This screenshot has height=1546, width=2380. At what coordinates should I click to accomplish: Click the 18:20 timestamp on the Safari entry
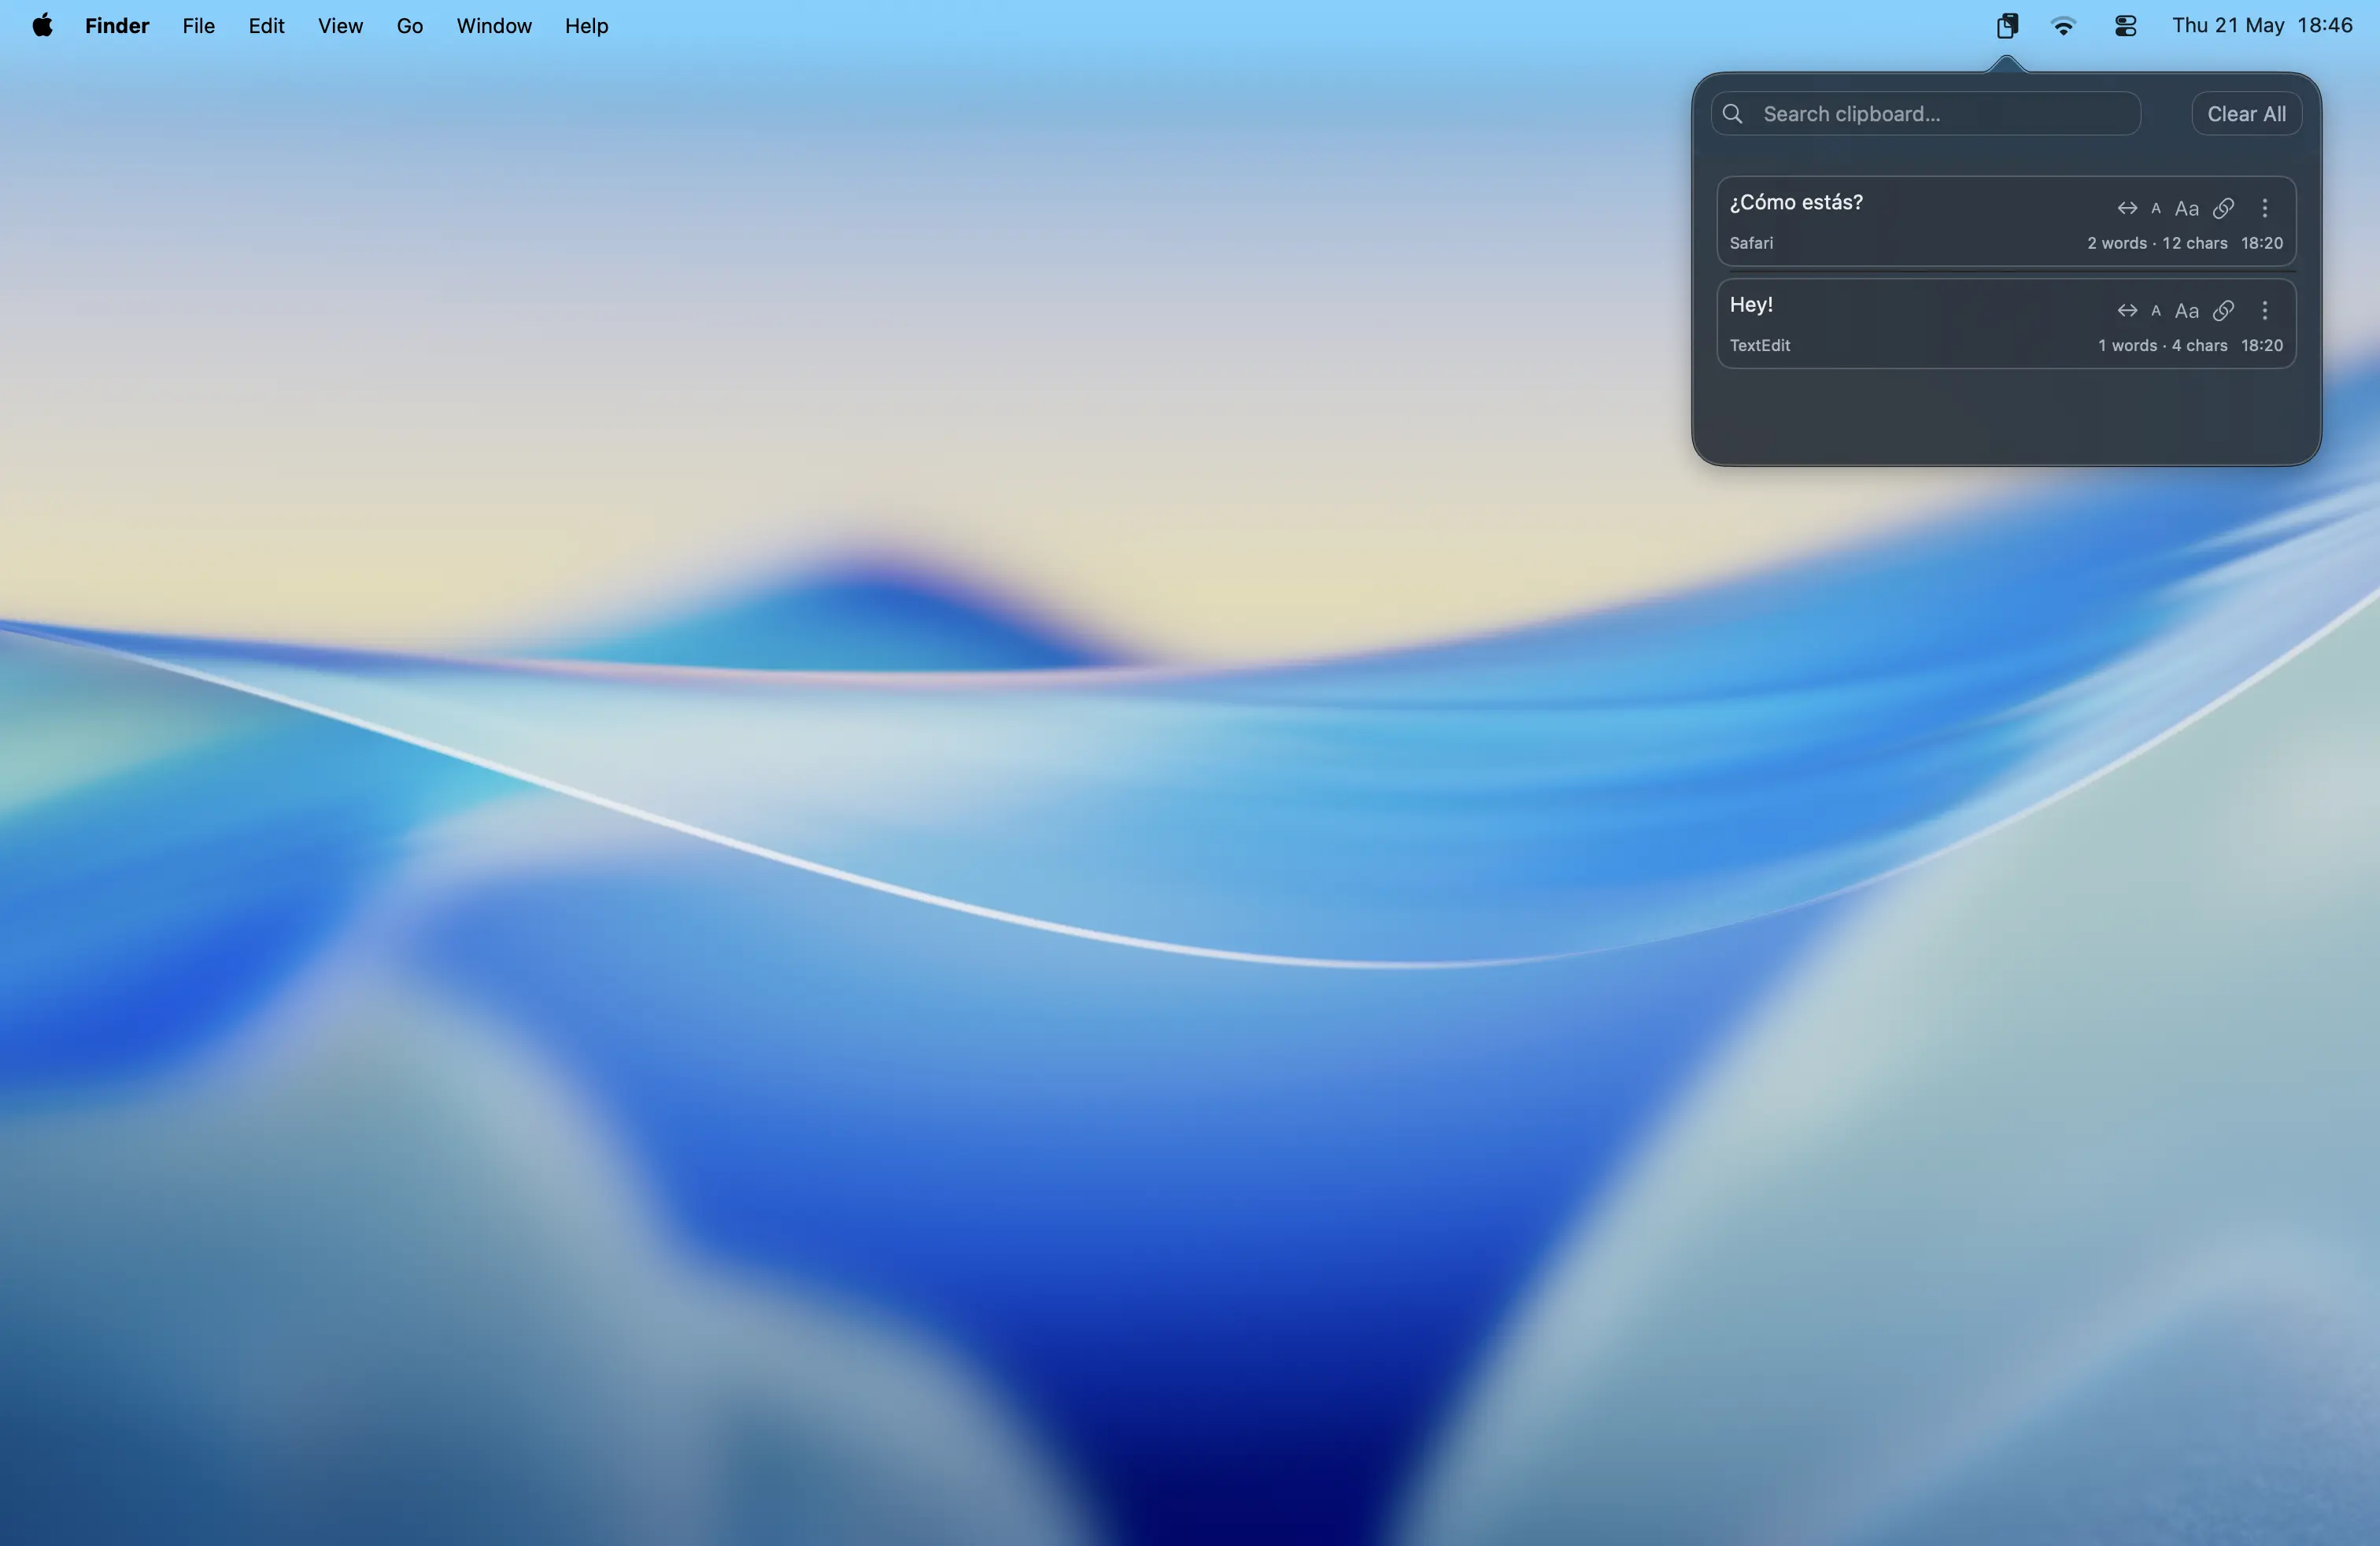(x=2261, y=243)
